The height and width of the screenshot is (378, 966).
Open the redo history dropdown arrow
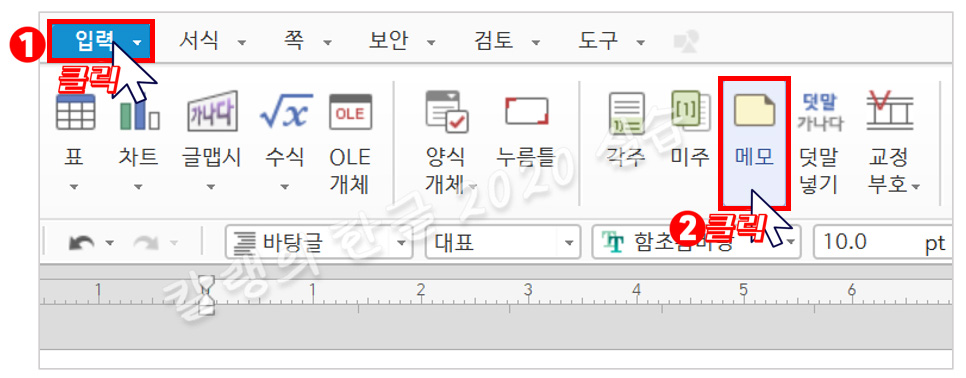(173, 244)
